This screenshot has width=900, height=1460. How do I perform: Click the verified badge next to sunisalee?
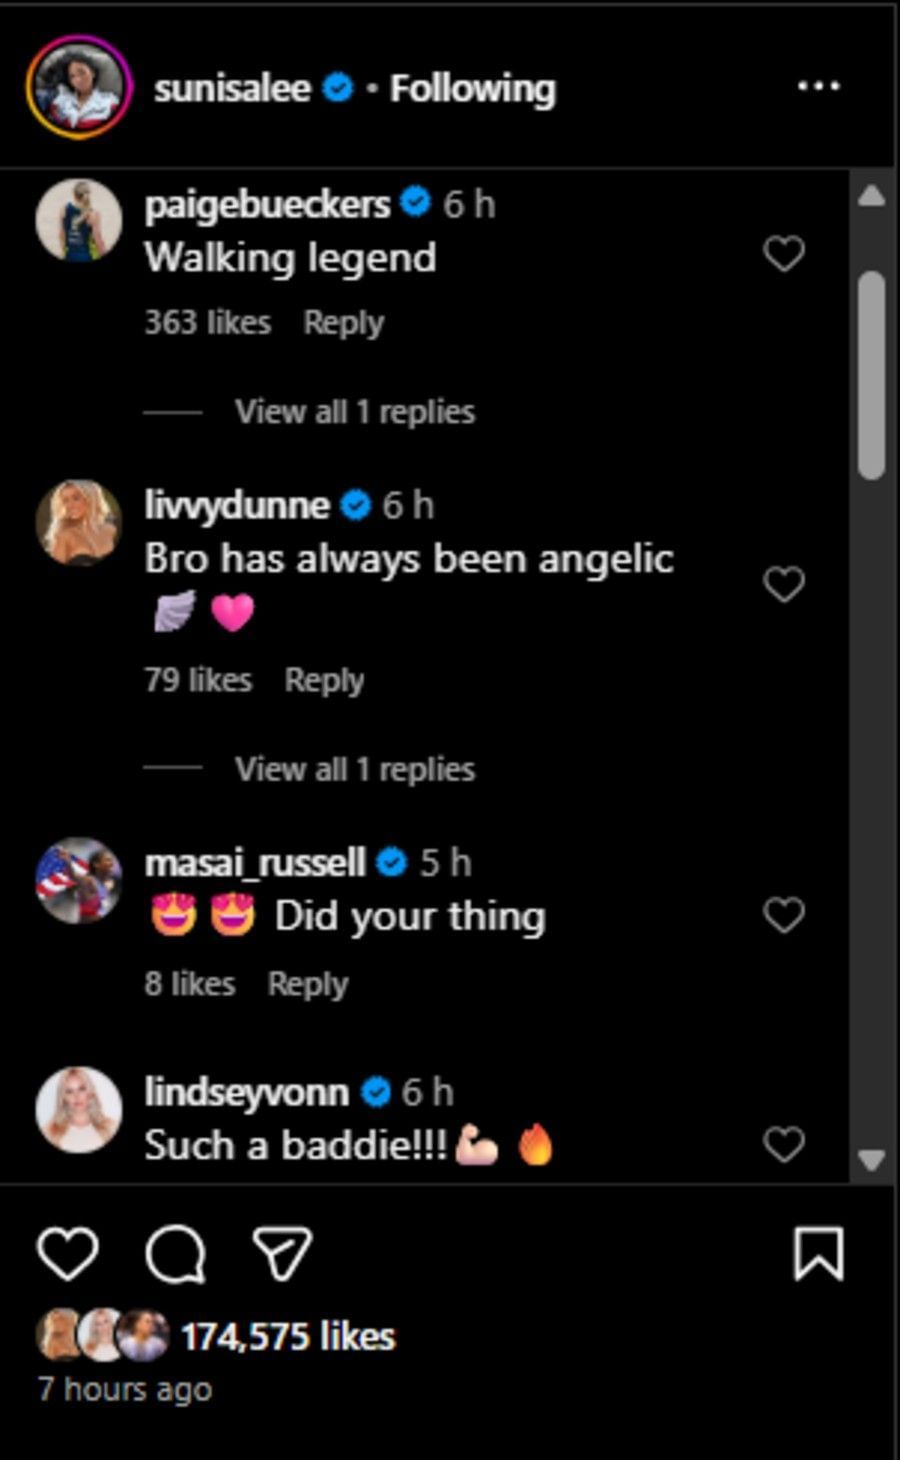tap(340, 88)
